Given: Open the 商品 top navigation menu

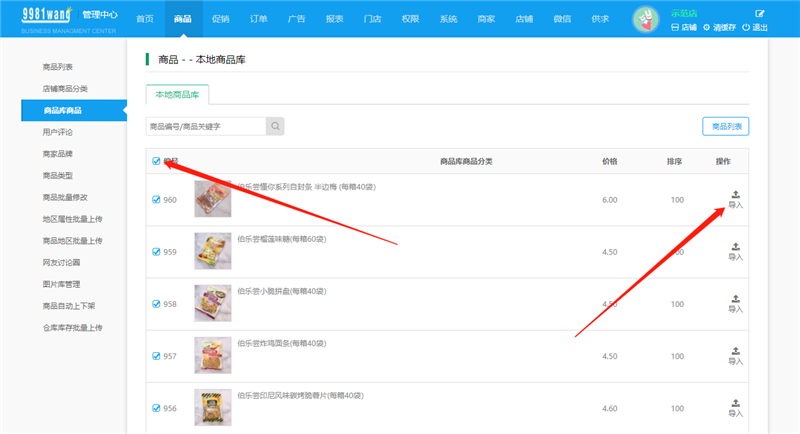Looking at the screenshot, I should [182, 19].
